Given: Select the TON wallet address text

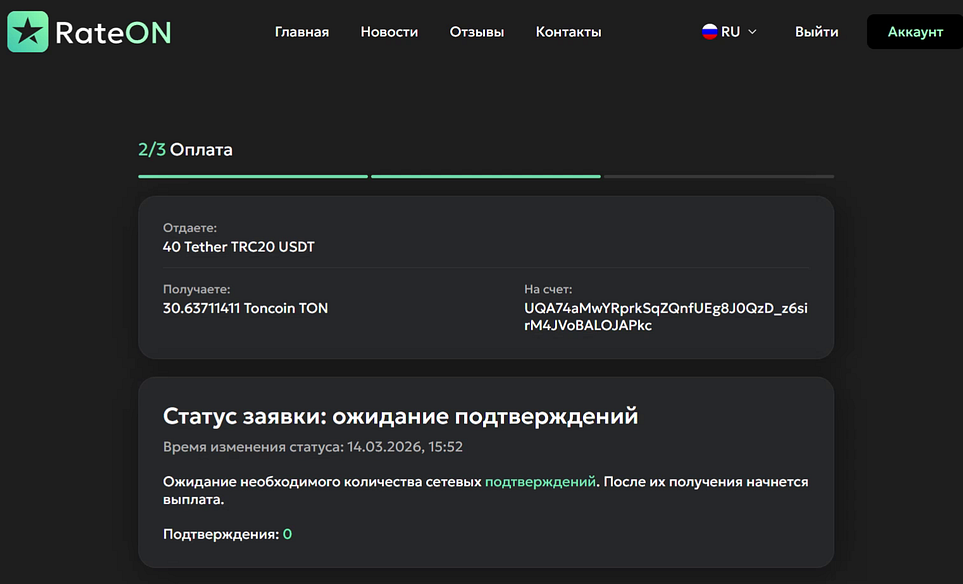Looking at the screenshot, I should click(x=665, y=317).
